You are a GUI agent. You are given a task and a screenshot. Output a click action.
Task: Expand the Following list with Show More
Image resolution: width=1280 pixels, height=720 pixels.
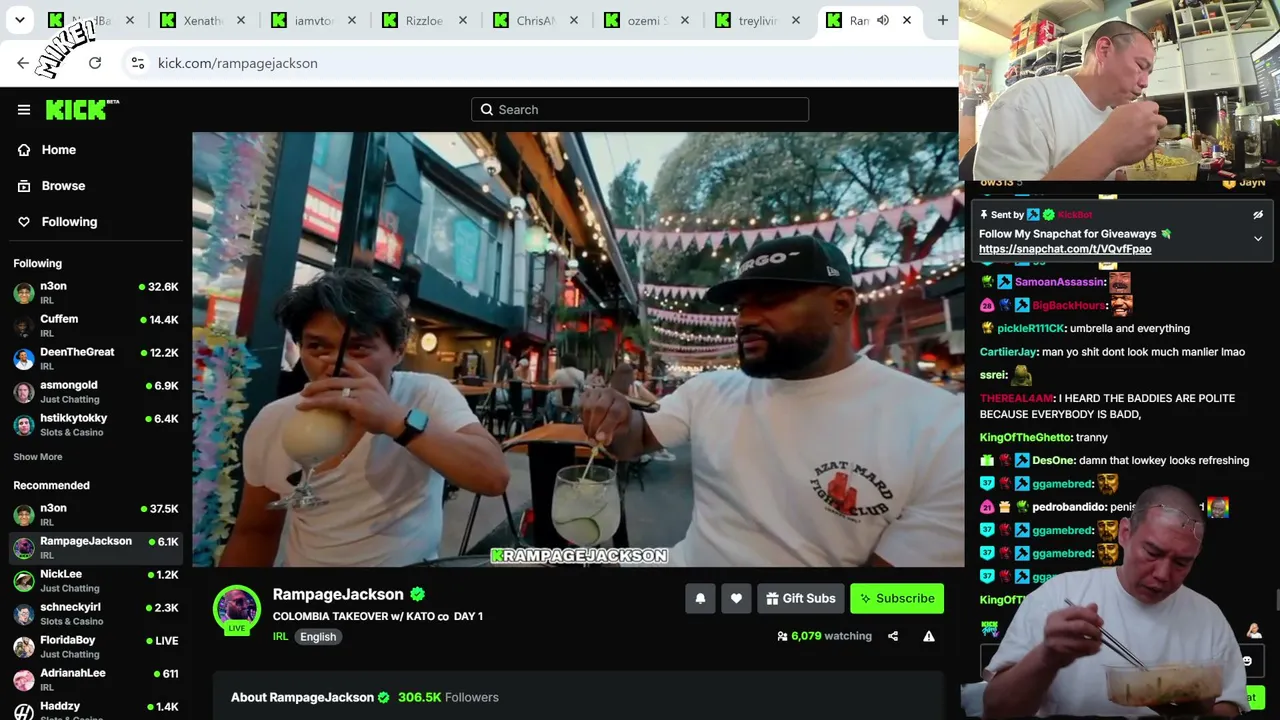click(38, 457)
